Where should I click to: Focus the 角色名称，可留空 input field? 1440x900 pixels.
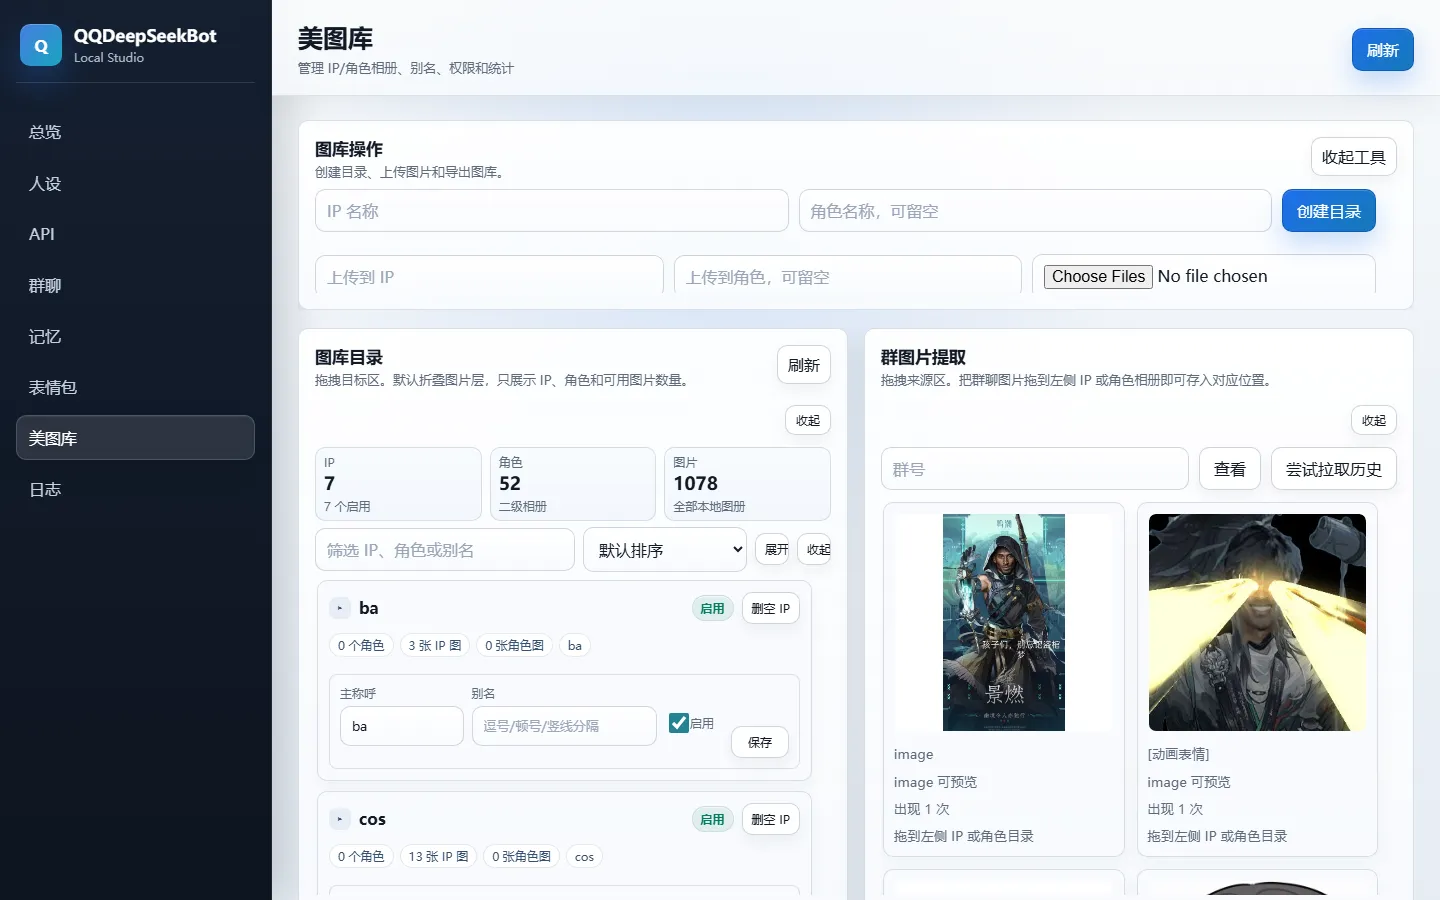click(x=1035, y=211)
